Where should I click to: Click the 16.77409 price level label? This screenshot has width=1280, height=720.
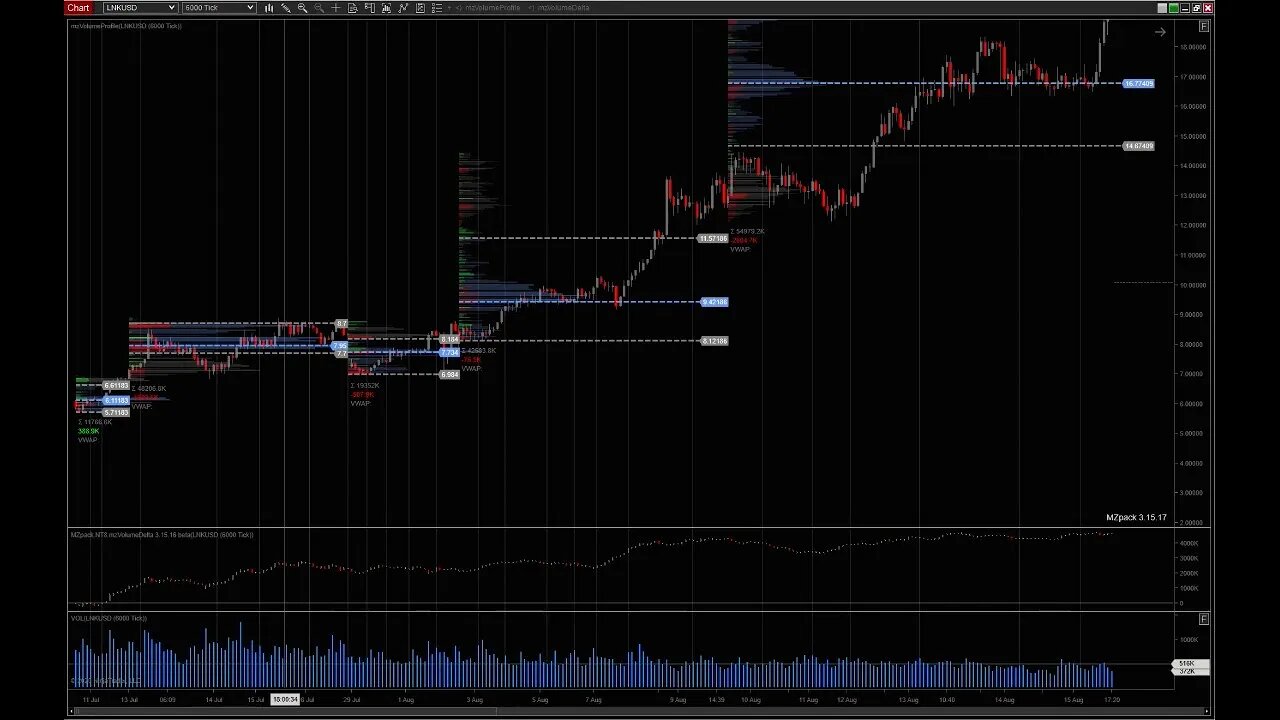pyautogui.click(x=1139, y=84)
